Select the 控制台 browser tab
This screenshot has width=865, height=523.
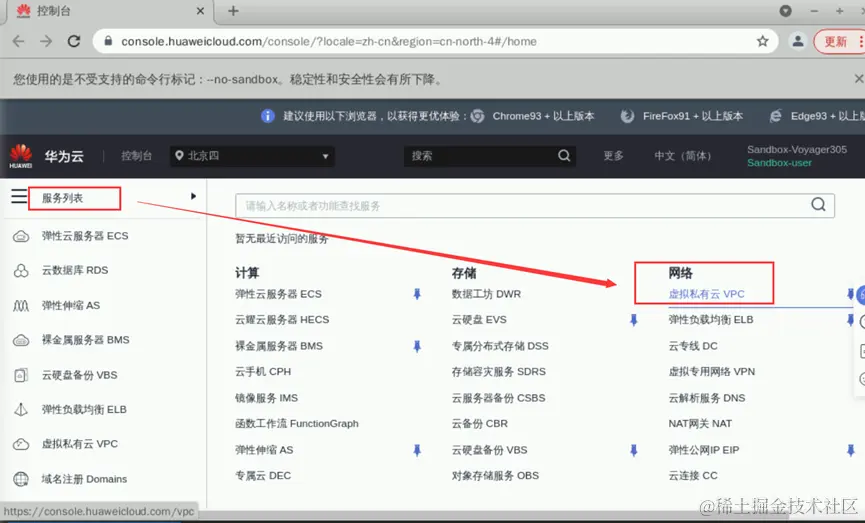[x=109, y=11]
